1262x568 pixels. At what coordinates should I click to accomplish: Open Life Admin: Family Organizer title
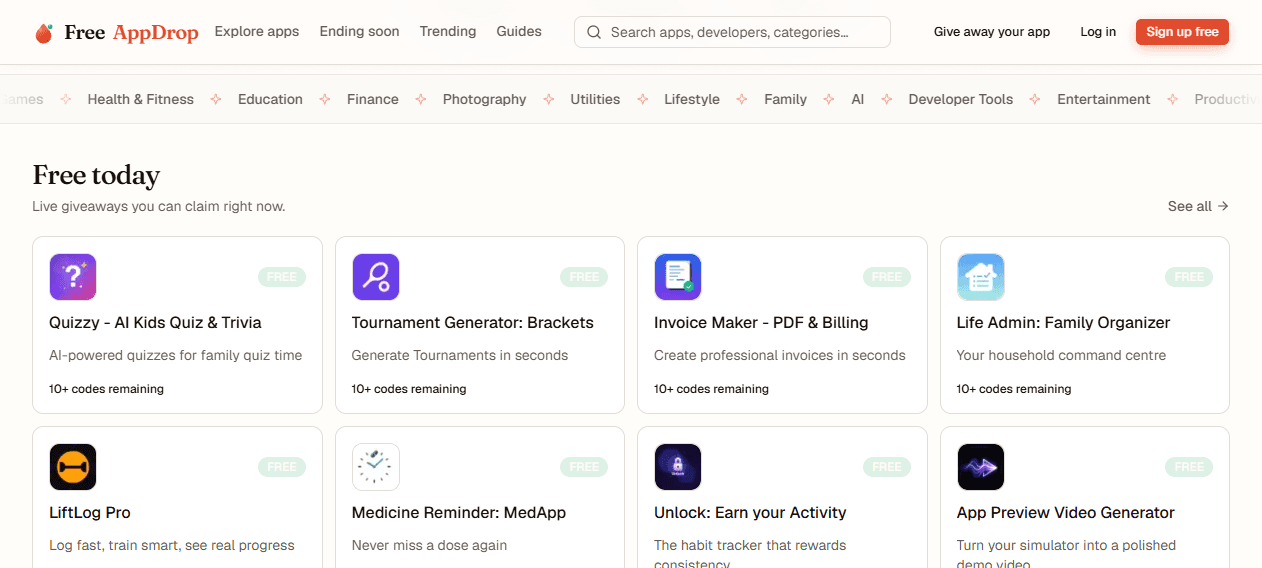tap(1063, 322)
